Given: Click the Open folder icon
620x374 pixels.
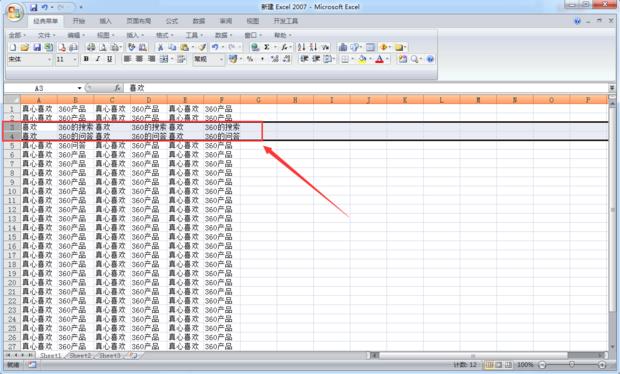Looking at the screenshot, I should pyautogui.click(x=25, y=47).
